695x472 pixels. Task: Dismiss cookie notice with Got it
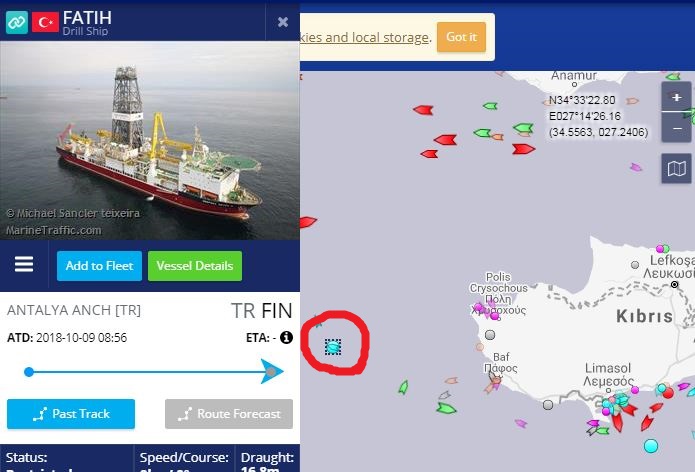pyautogui.click(x=461, y=37)
